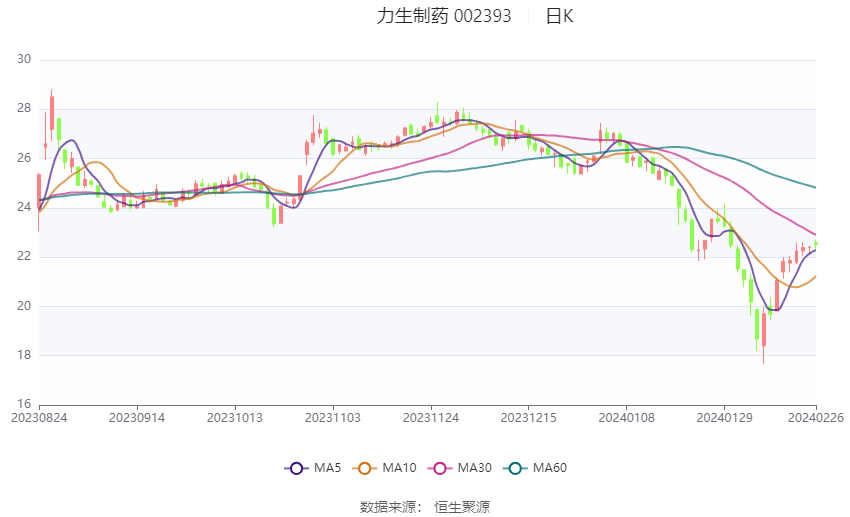Click the 18 price axis label
The height and width of the screenshot is (517, 850).
click(x=24, y=355)
